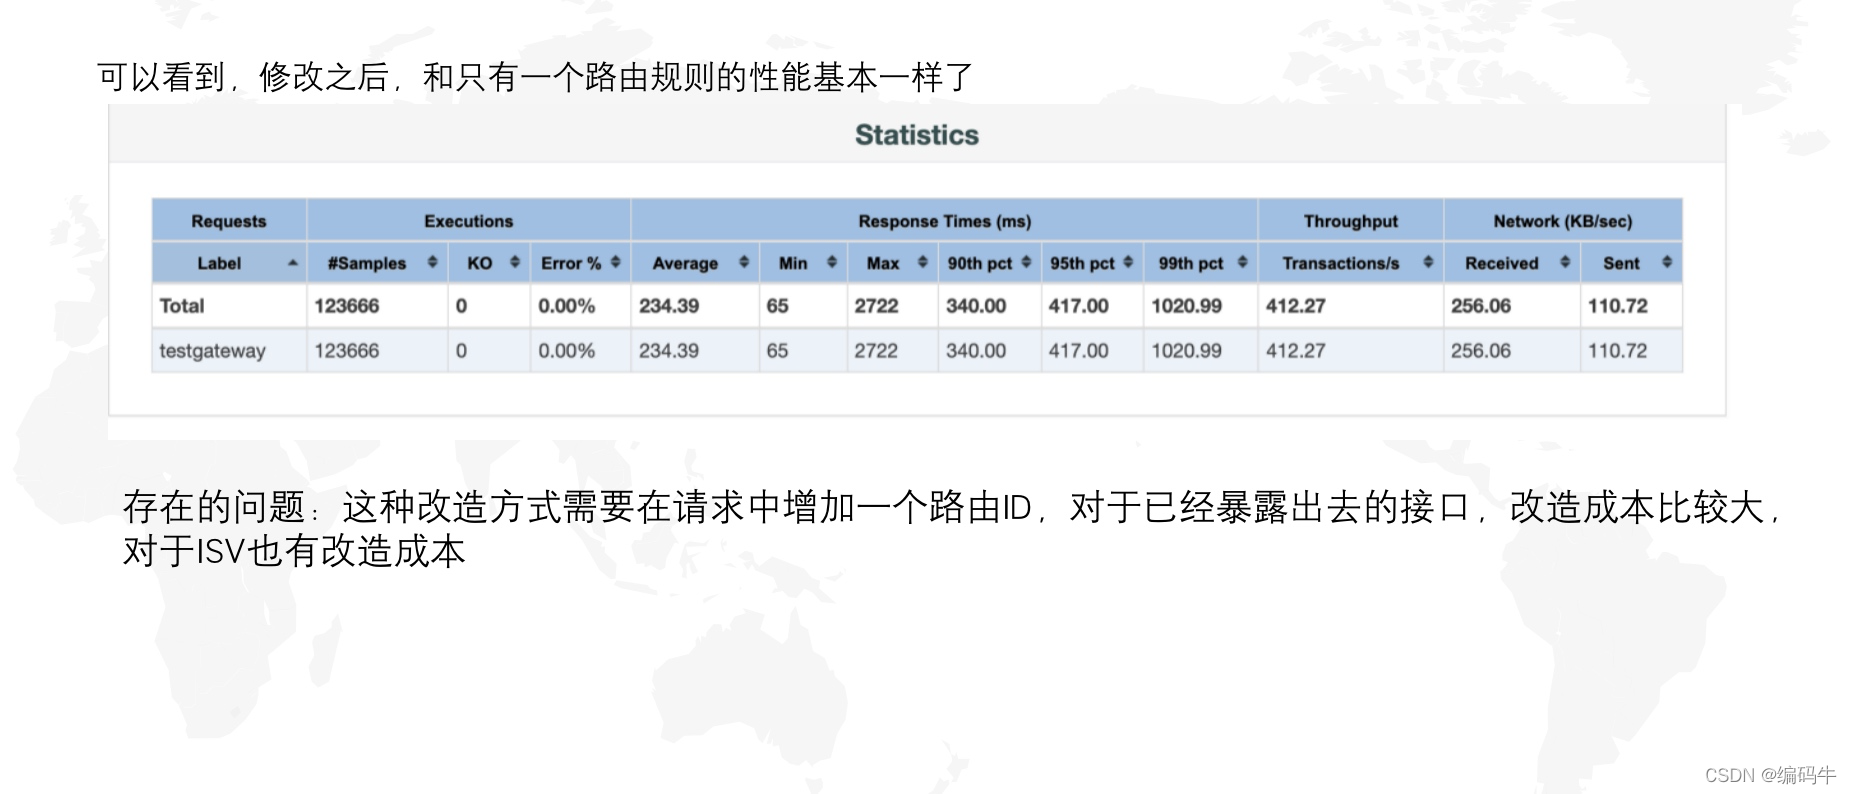
Task: Click sort icon beside Error %
Action: point(615,262)
